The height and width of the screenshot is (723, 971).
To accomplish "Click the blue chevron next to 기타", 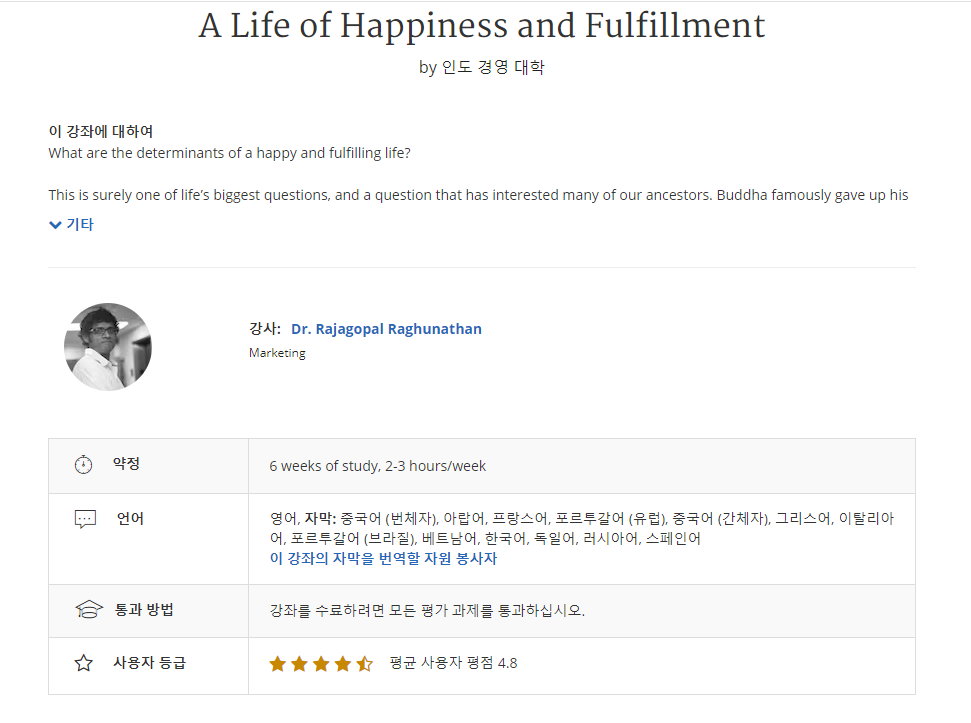I will tap(55, 225).
